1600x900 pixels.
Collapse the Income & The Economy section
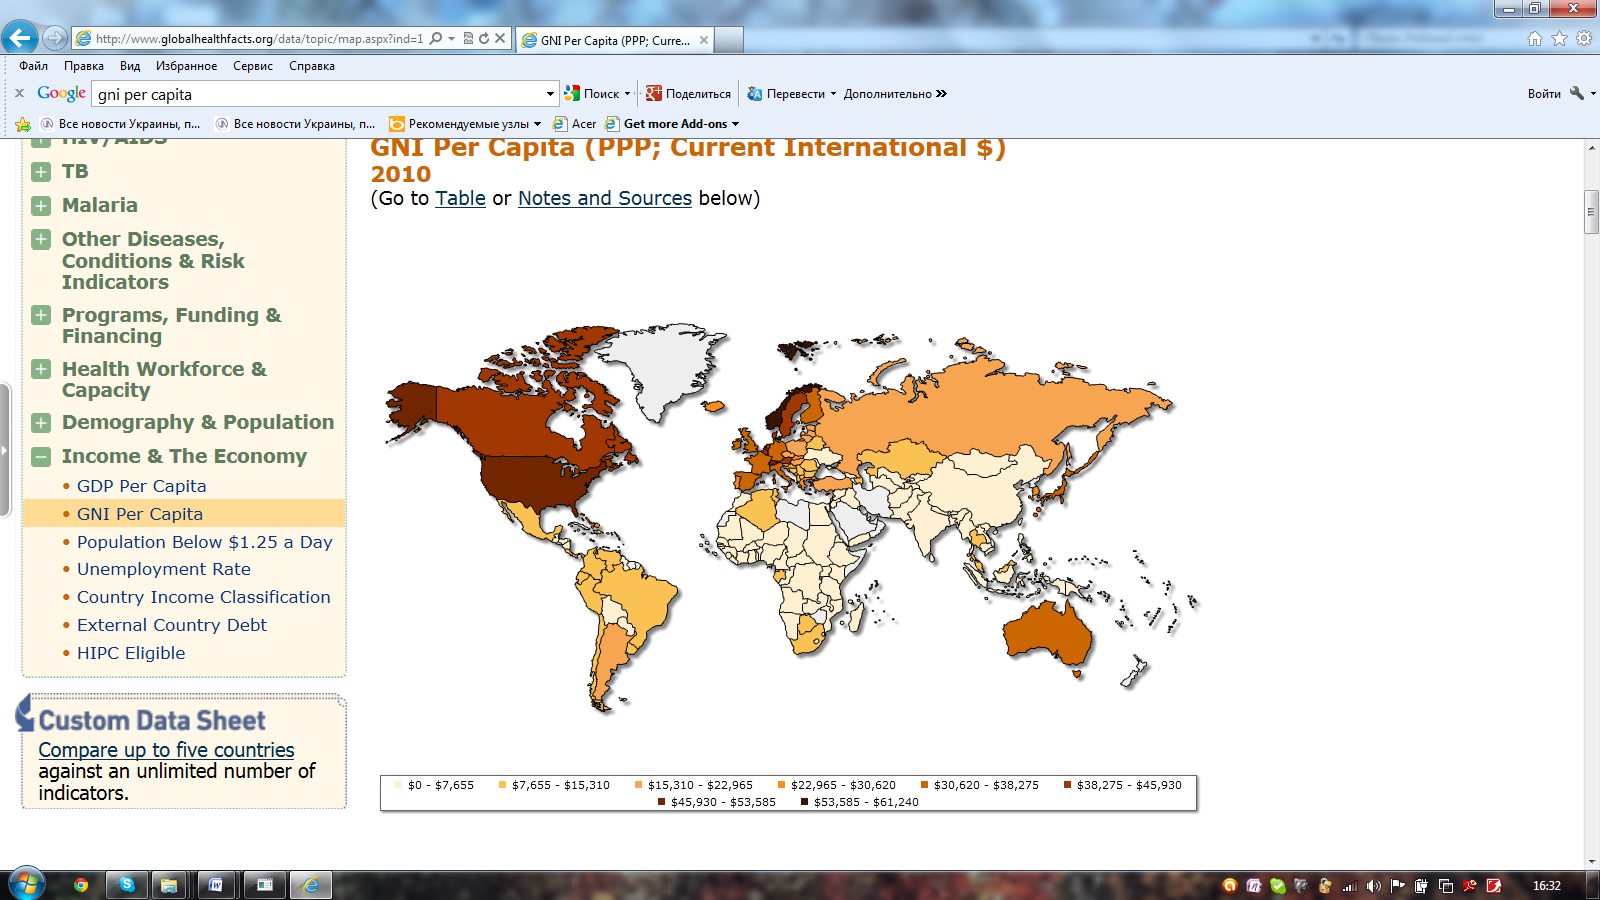point(41,457)
